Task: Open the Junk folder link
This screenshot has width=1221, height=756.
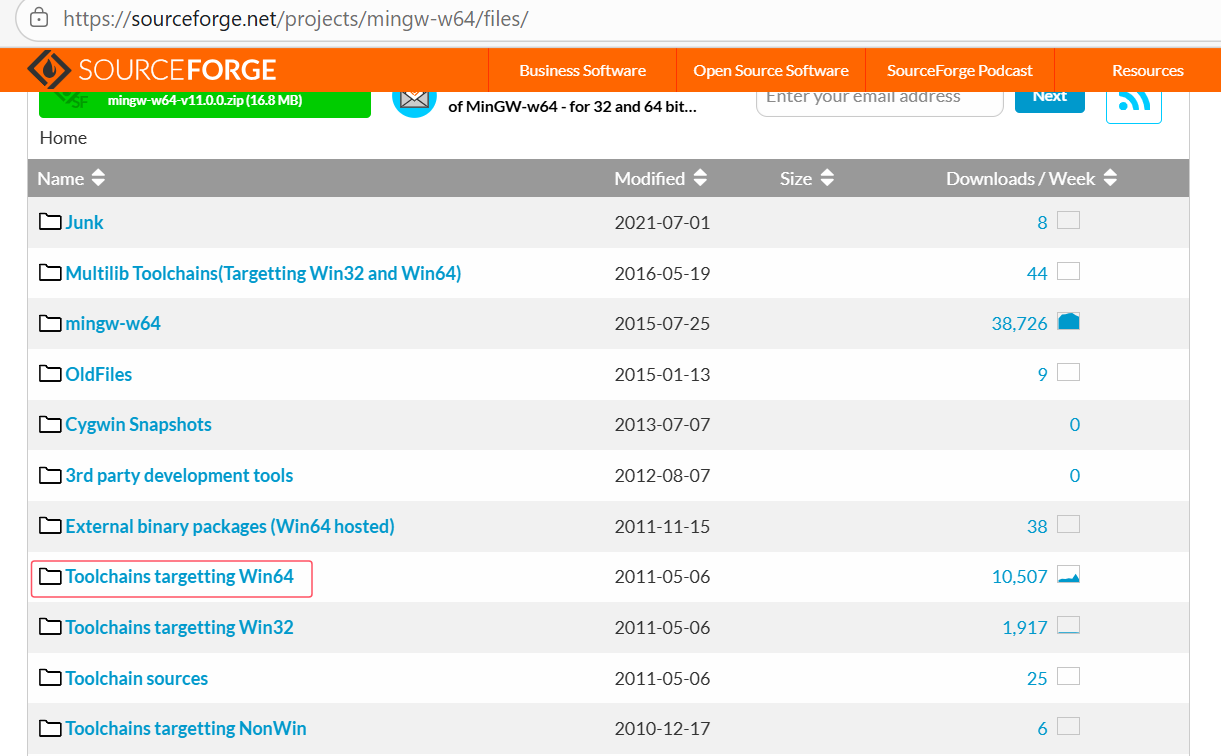Action: point(84,222)
